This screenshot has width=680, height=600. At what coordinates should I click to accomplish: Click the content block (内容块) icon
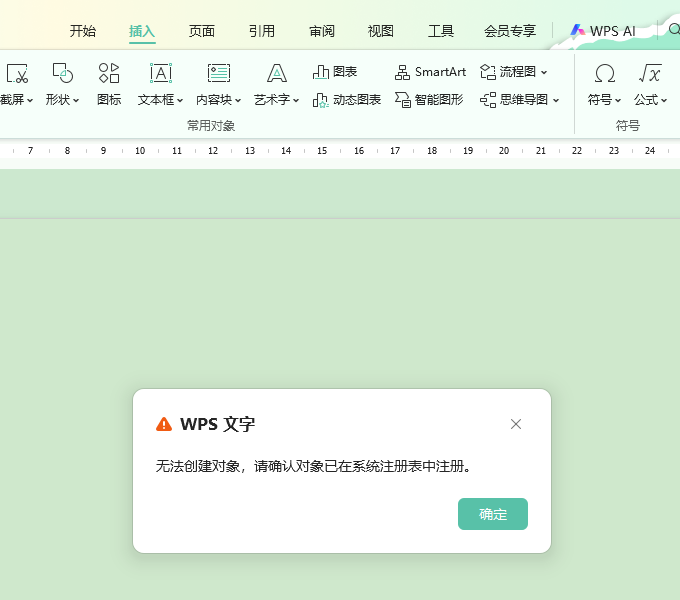219,73
